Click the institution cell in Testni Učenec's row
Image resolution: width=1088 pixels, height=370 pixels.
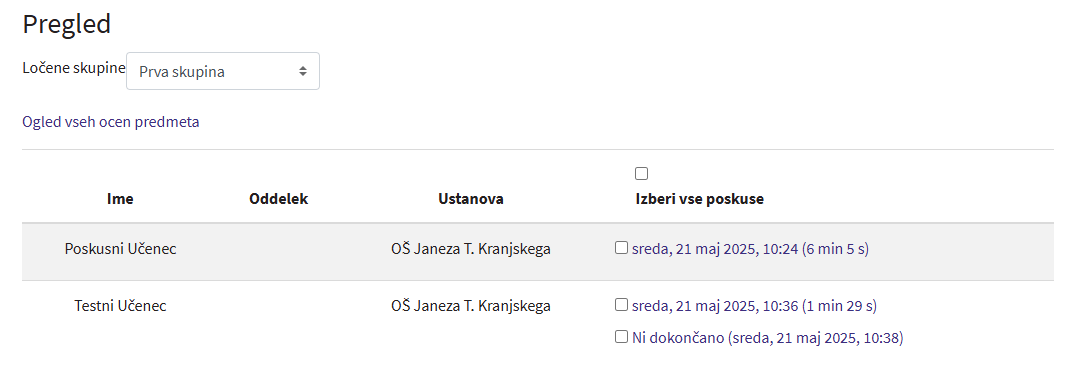(471, 305)
